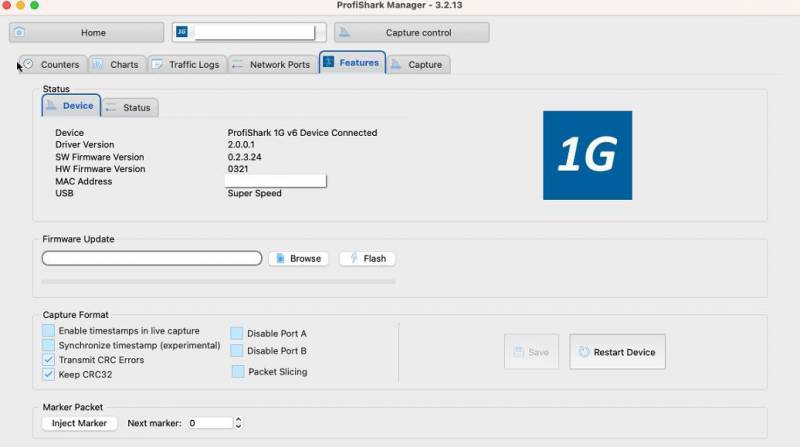The image size is (800, 447).
Task: Click the Restart Device button
Action: pyautogui.click(x=617, y=352)
